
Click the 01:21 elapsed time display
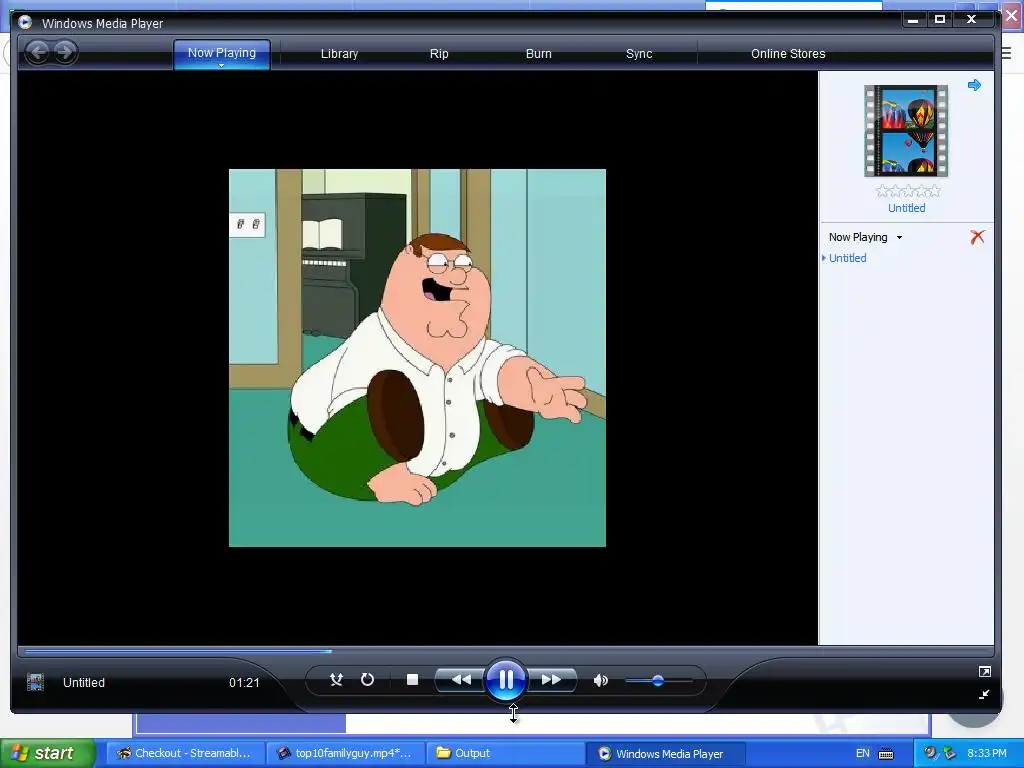[244, 682]
